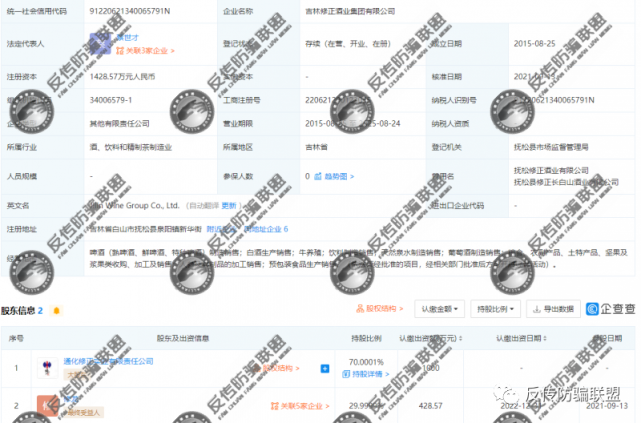Click the legal representative avatar thumbnail
The height and width of the screenshot is (423, 641).
click(100, 44)
